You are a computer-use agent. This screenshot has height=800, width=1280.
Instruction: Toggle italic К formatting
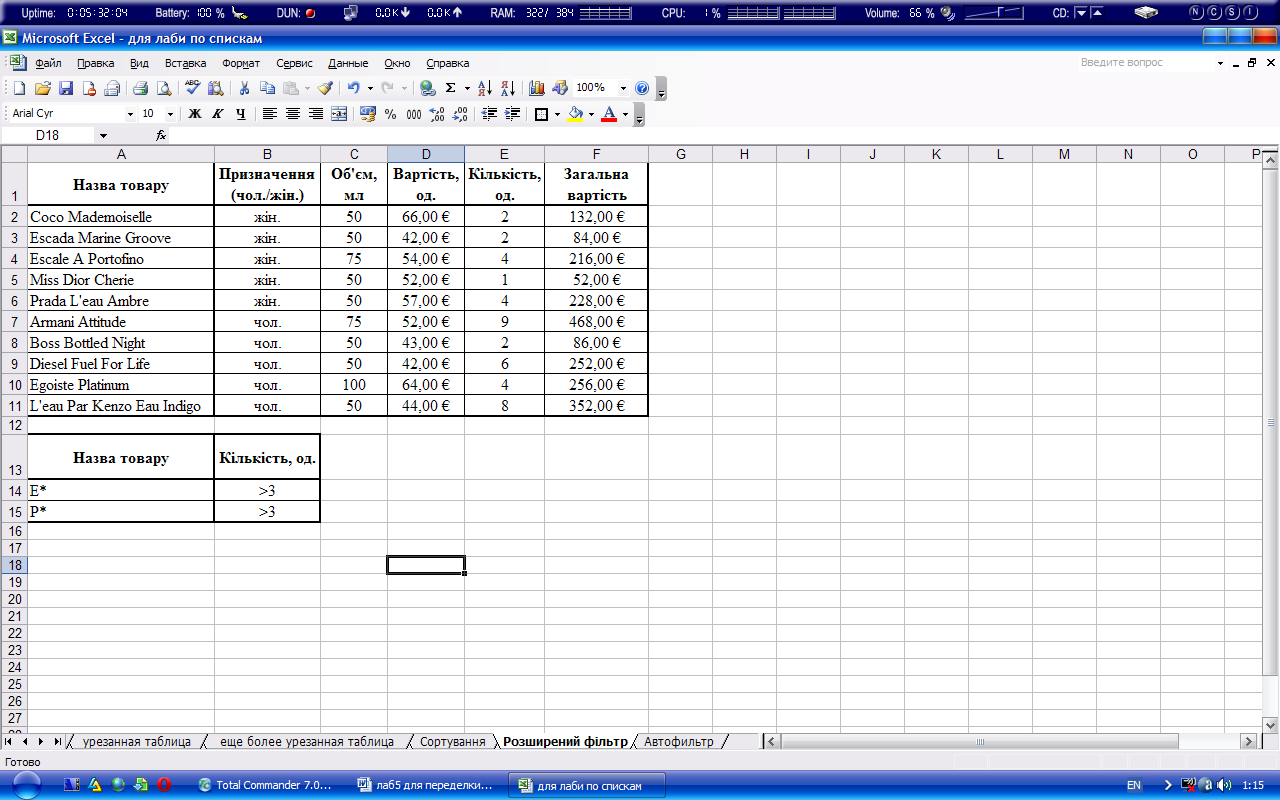tap(218, 114)
